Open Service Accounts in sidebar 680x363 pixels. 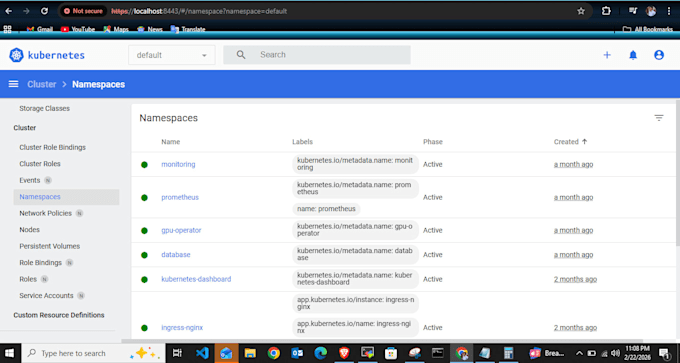pyautogui.click(x=46, y=296)
